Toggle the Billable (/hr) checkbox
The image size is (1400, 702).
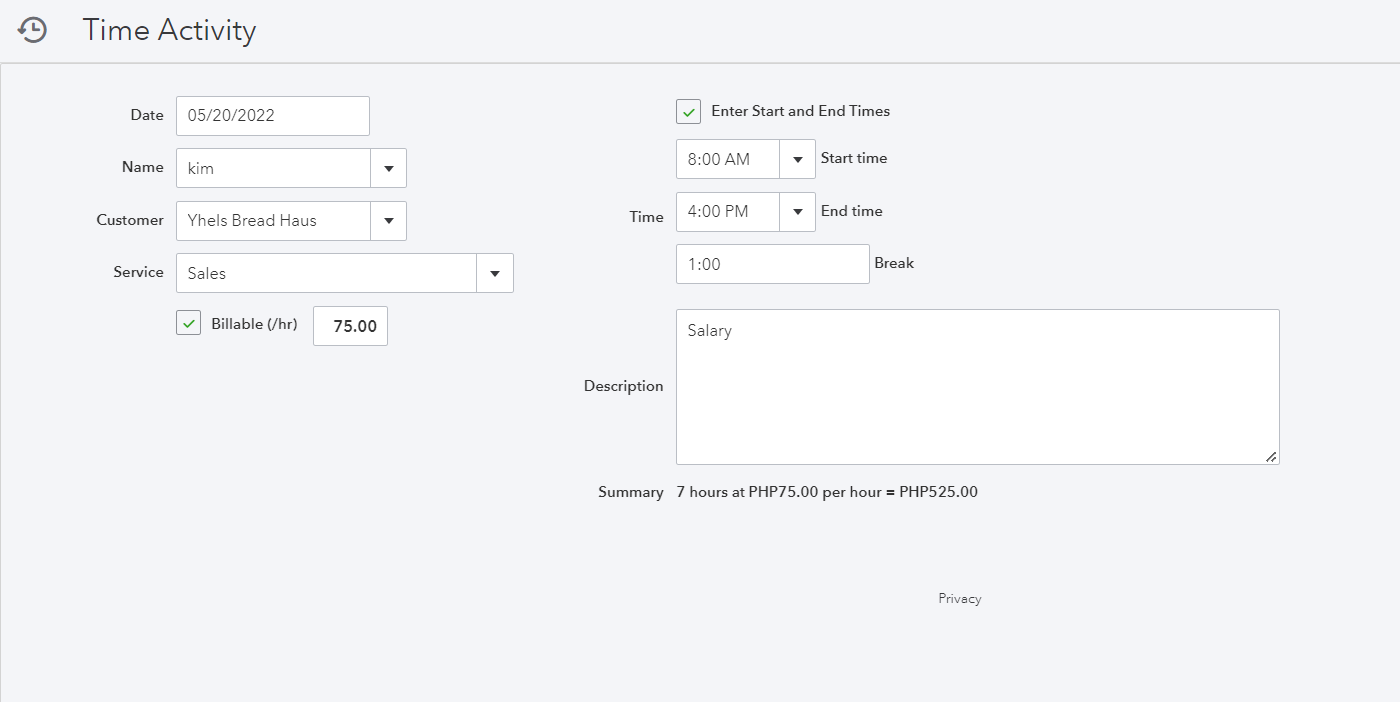[189, 323]
